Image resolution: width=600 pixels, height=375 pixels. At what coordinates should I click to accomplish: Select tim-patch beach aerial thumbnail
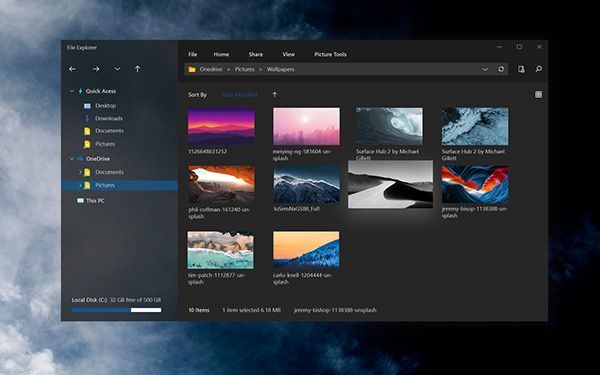pos(220,250)
